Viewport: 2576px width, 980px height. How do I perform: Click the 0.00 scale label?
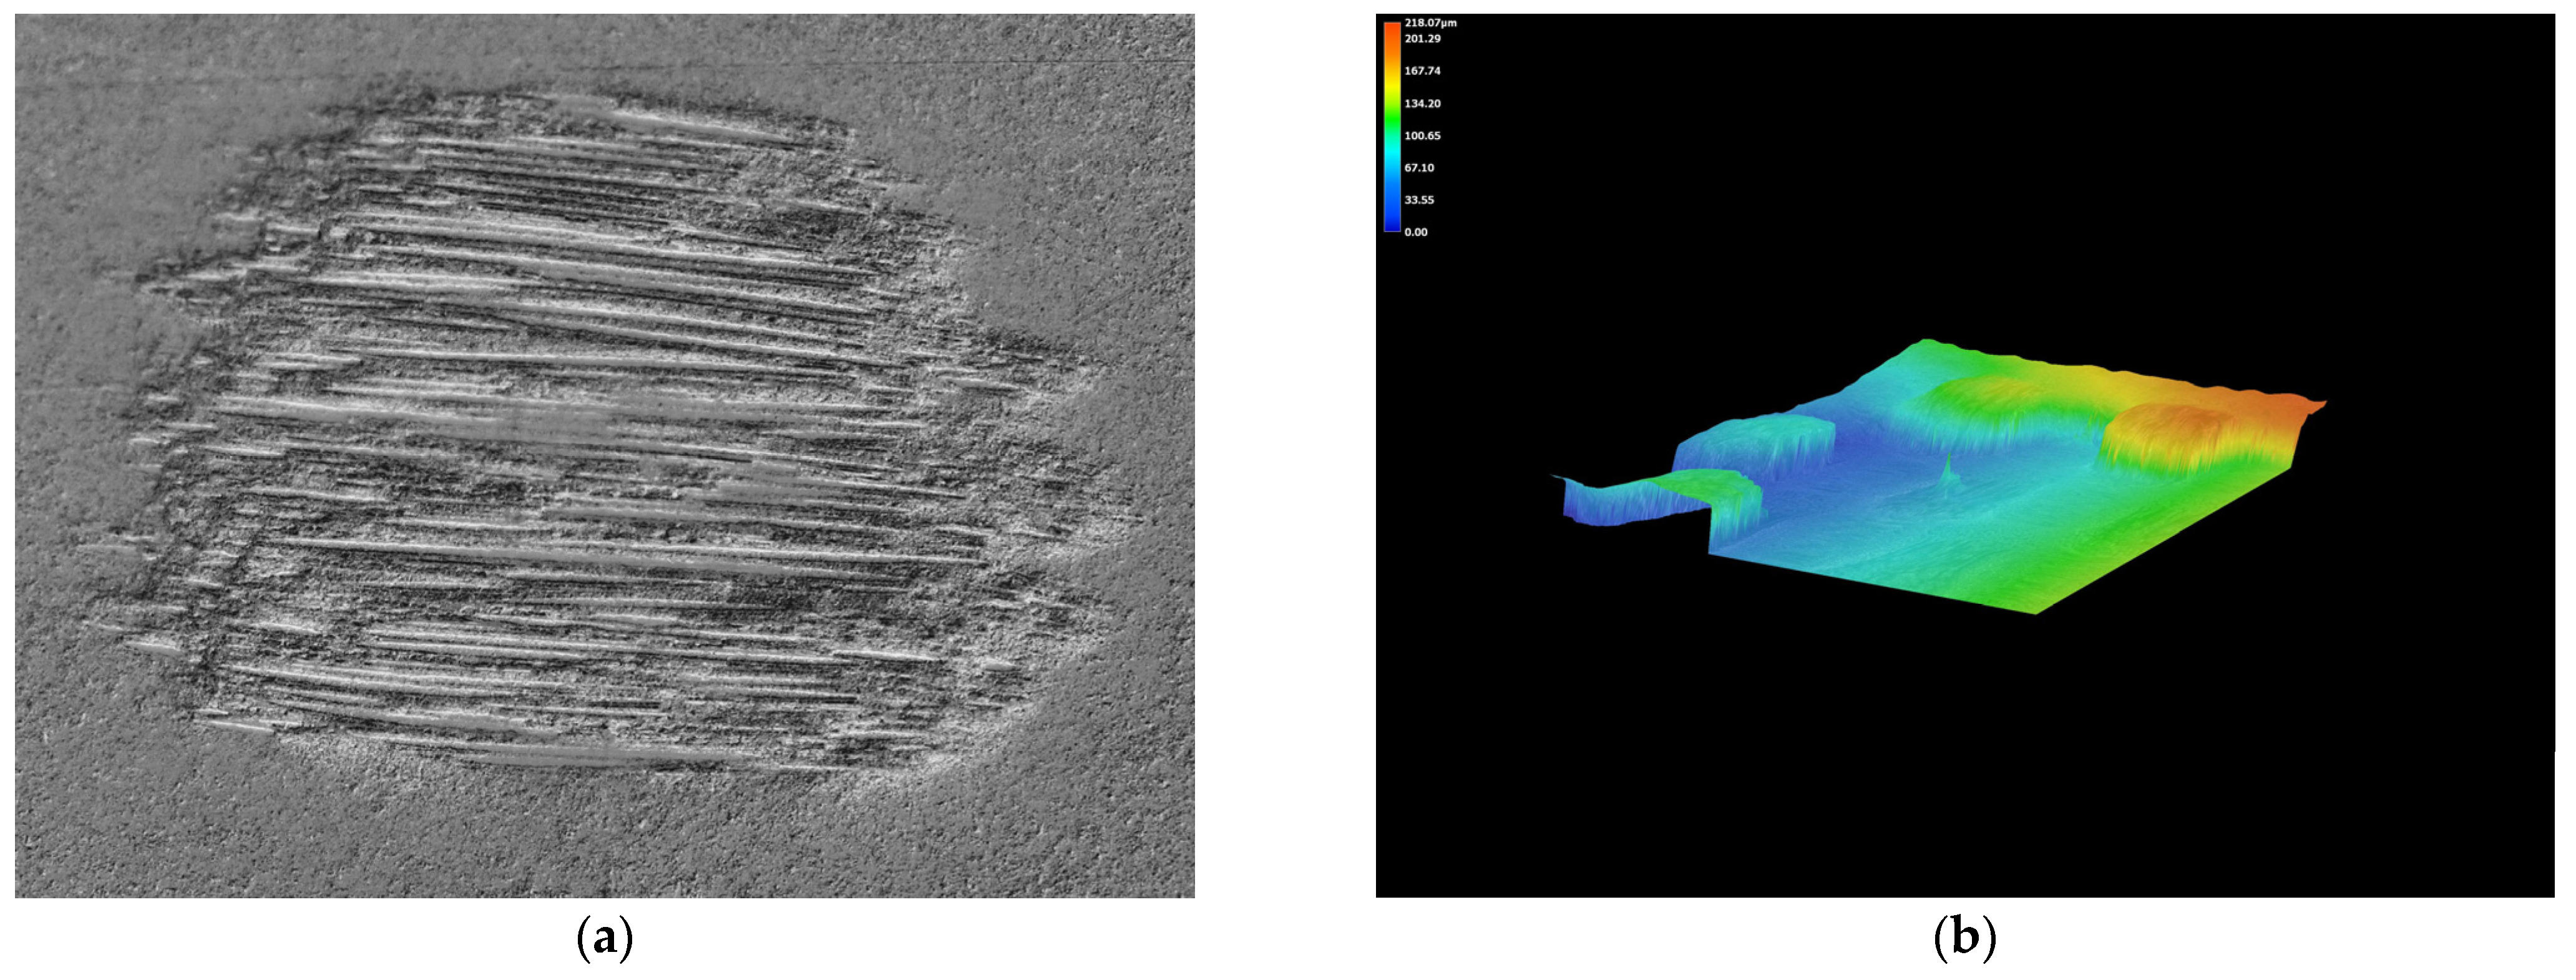pos(1416,232)
